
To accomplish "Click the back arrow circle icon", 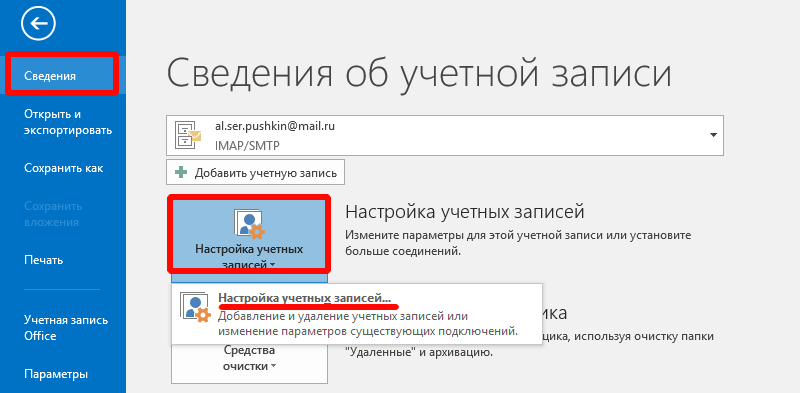I will [38, 23].
